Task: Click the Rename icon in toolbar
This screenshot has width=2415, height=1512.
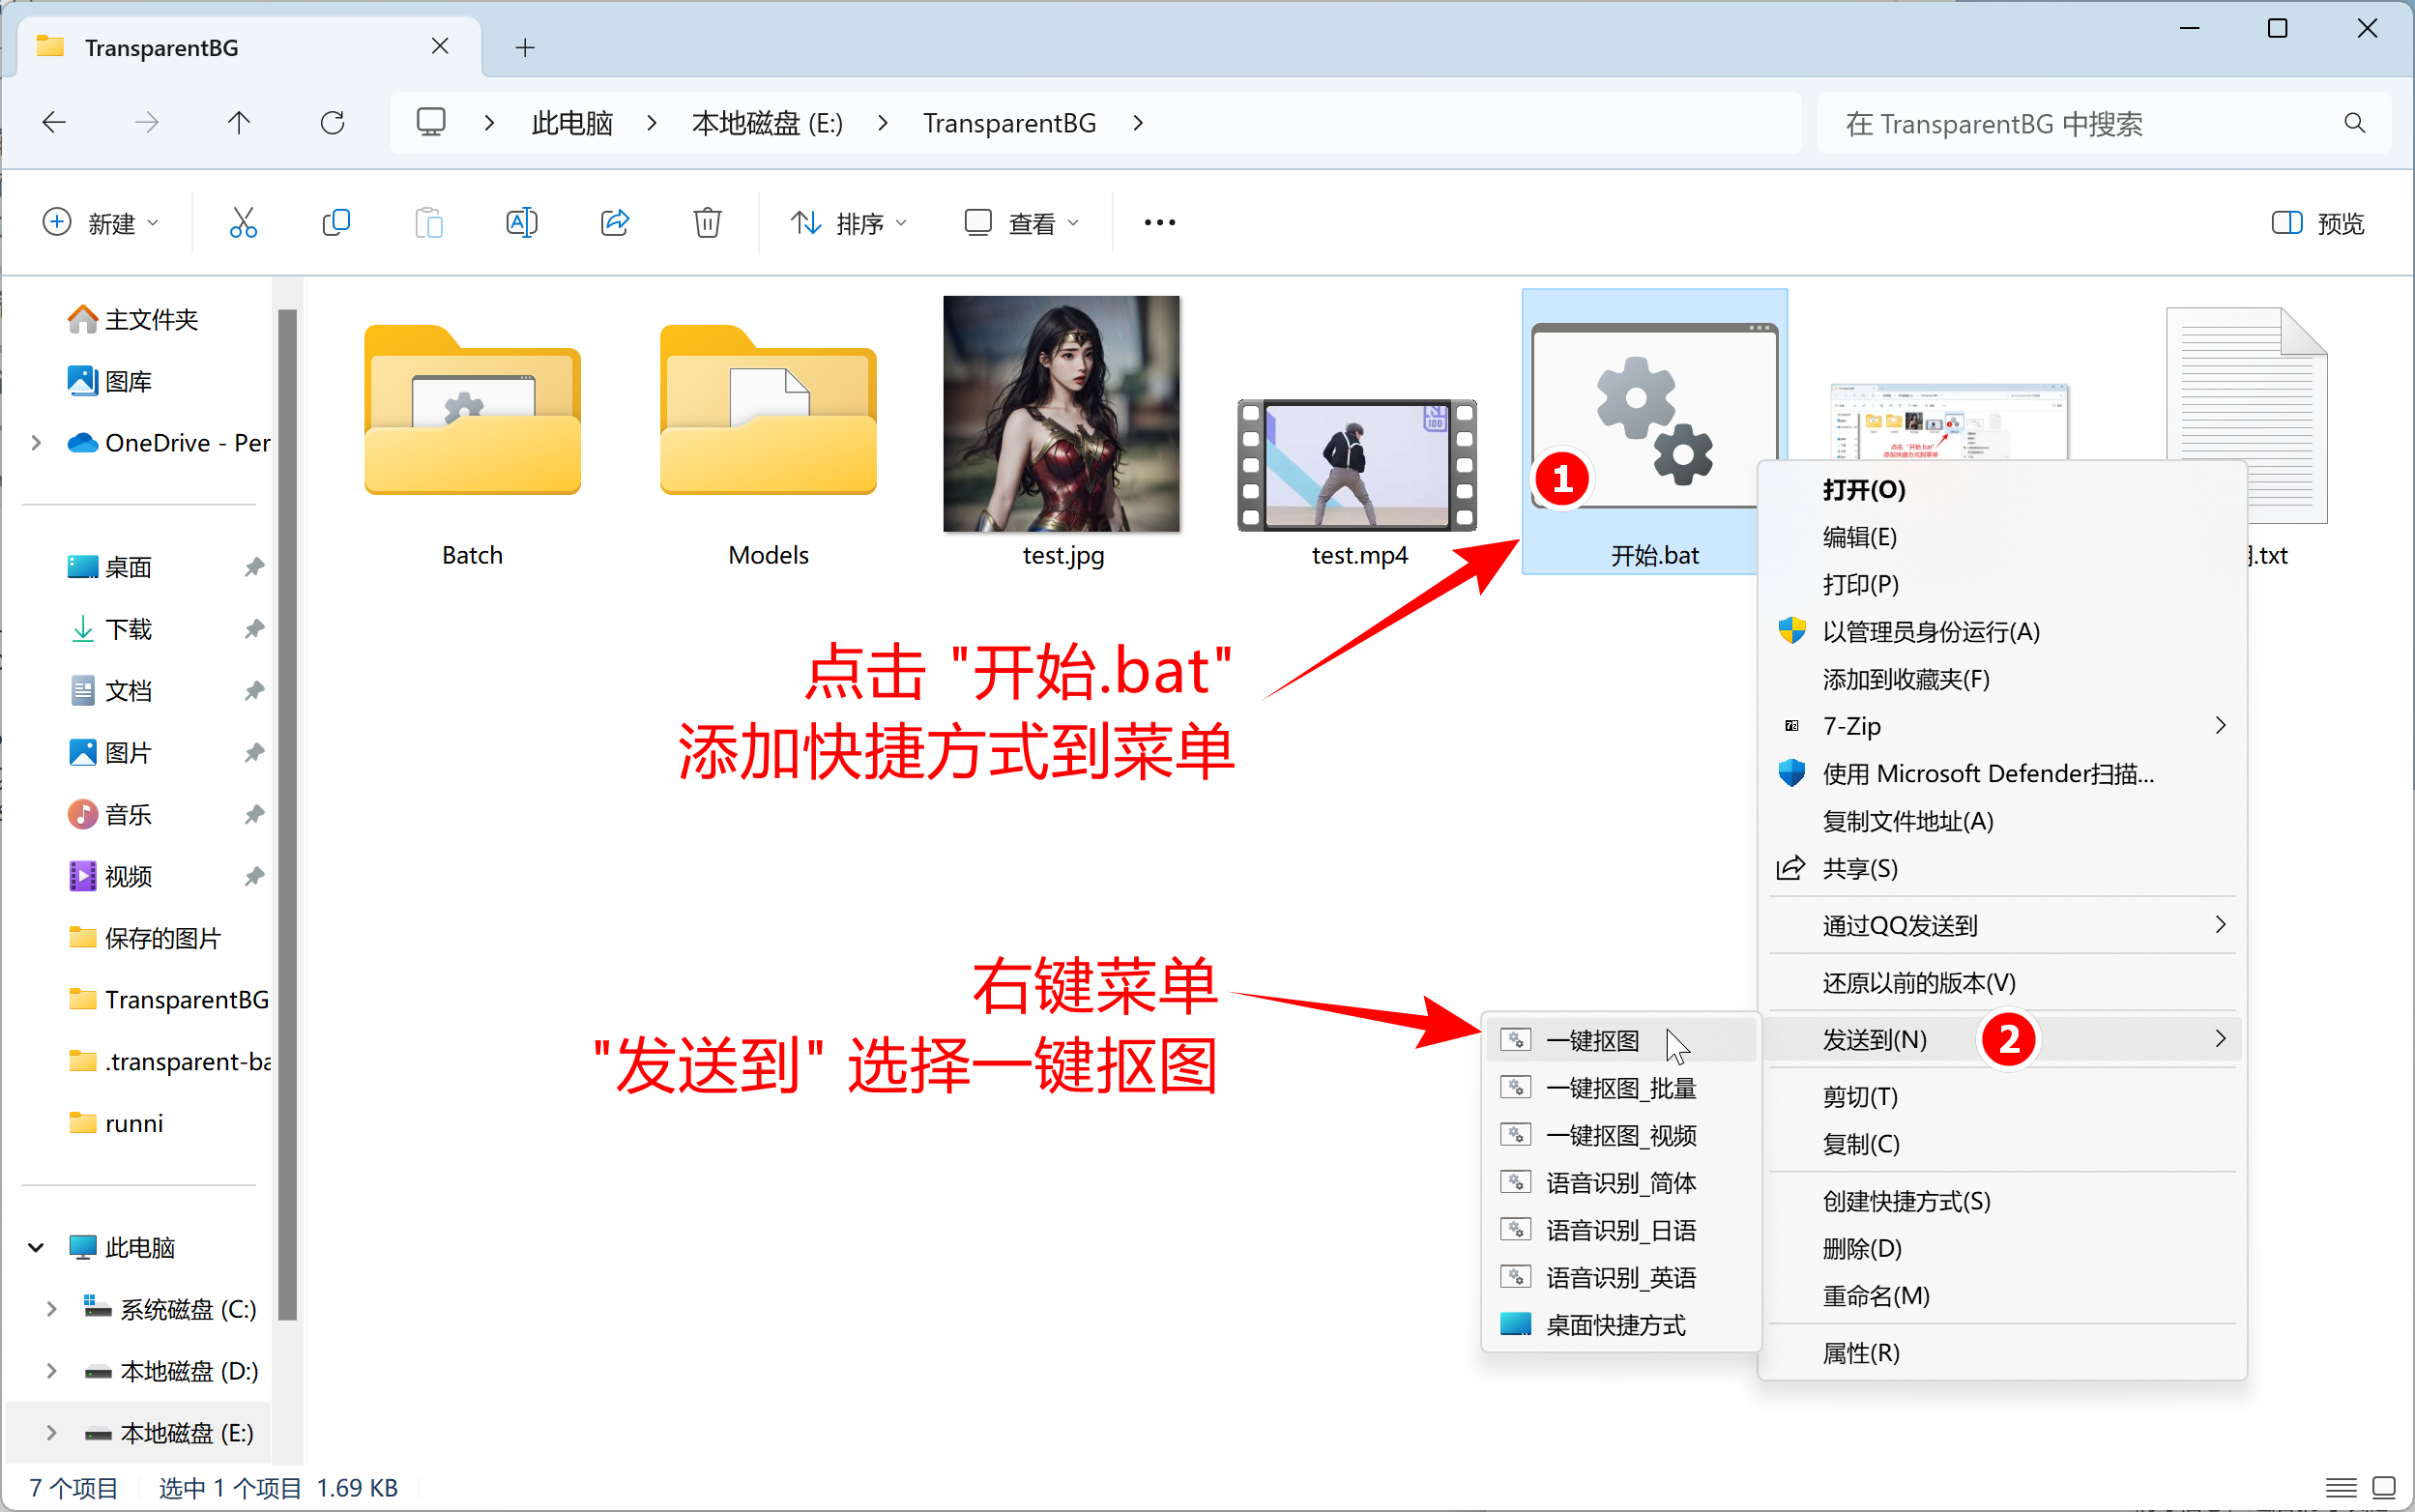Action: 522,222
